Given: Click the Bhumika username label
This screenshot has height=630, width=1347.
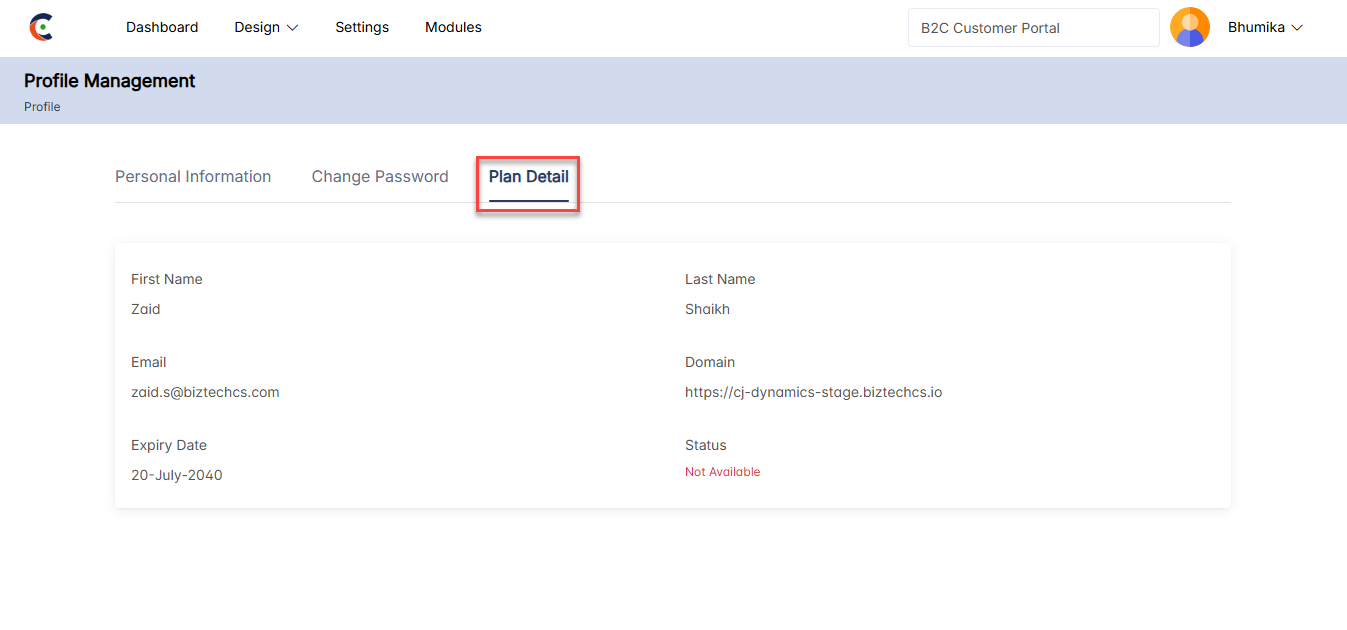Looking at the screenshot, I should [1256, 27].
